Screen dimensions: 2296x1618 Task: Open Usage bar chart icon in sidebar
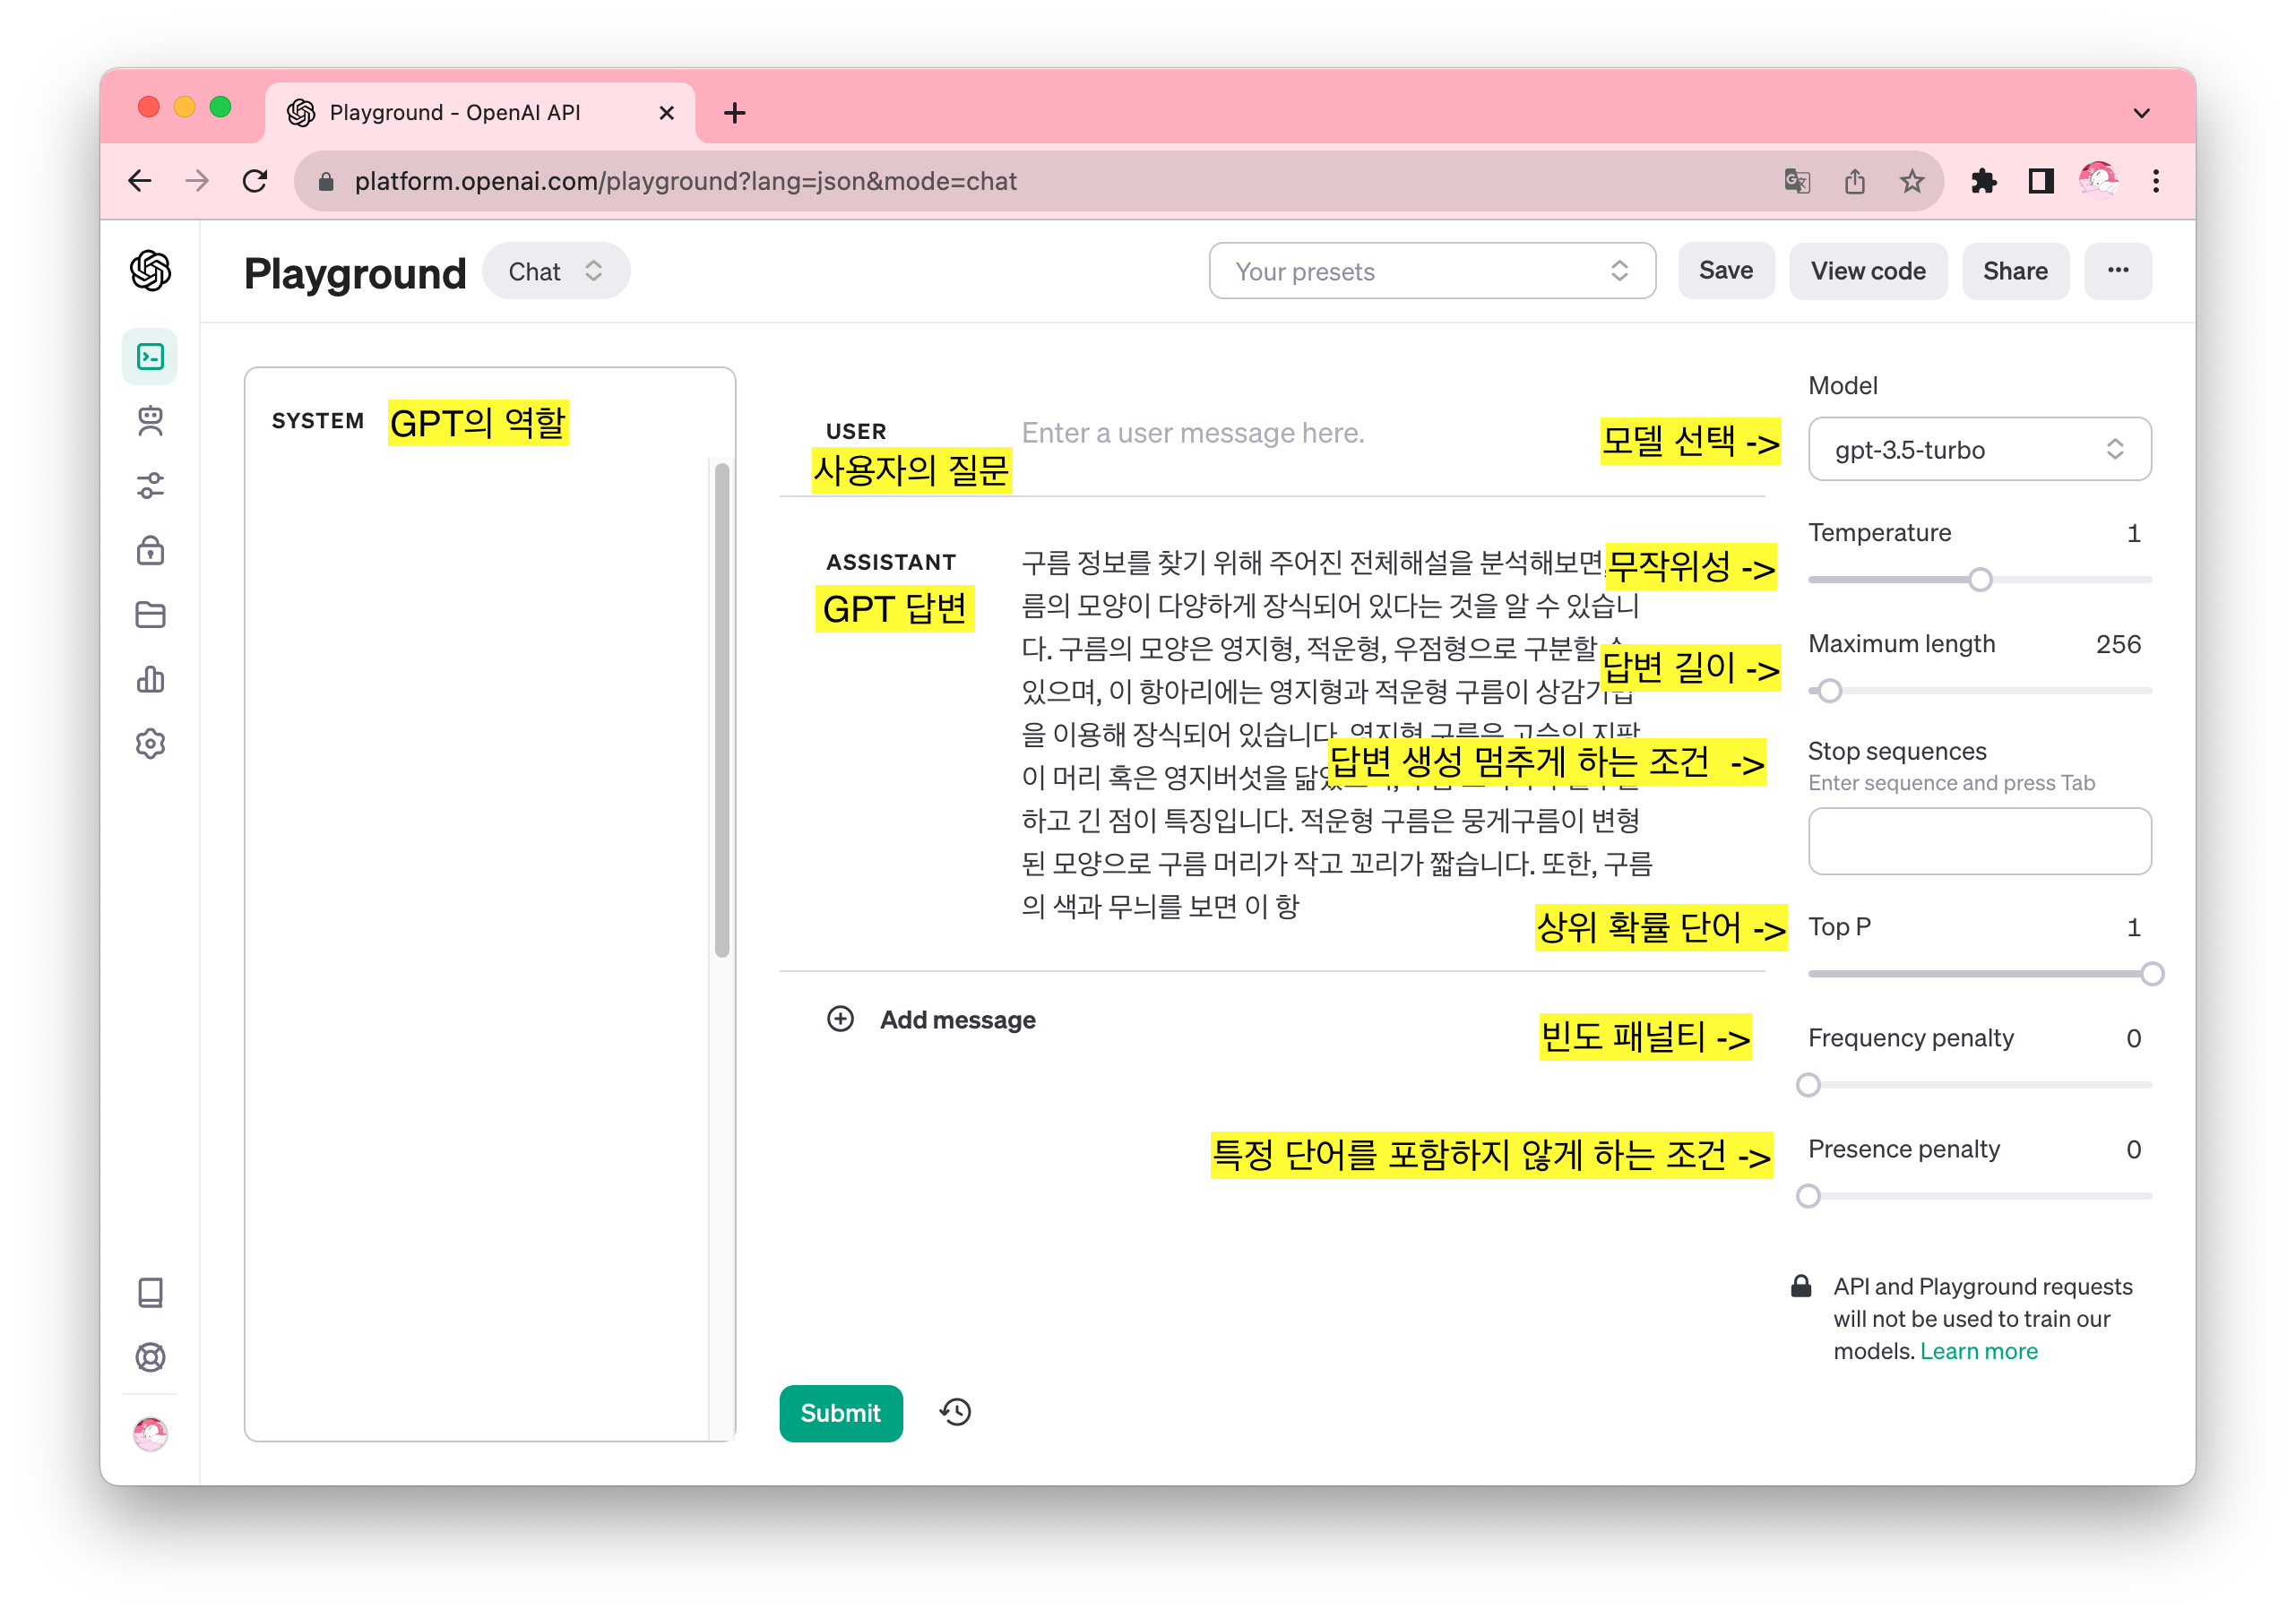[x=150, y=680]
